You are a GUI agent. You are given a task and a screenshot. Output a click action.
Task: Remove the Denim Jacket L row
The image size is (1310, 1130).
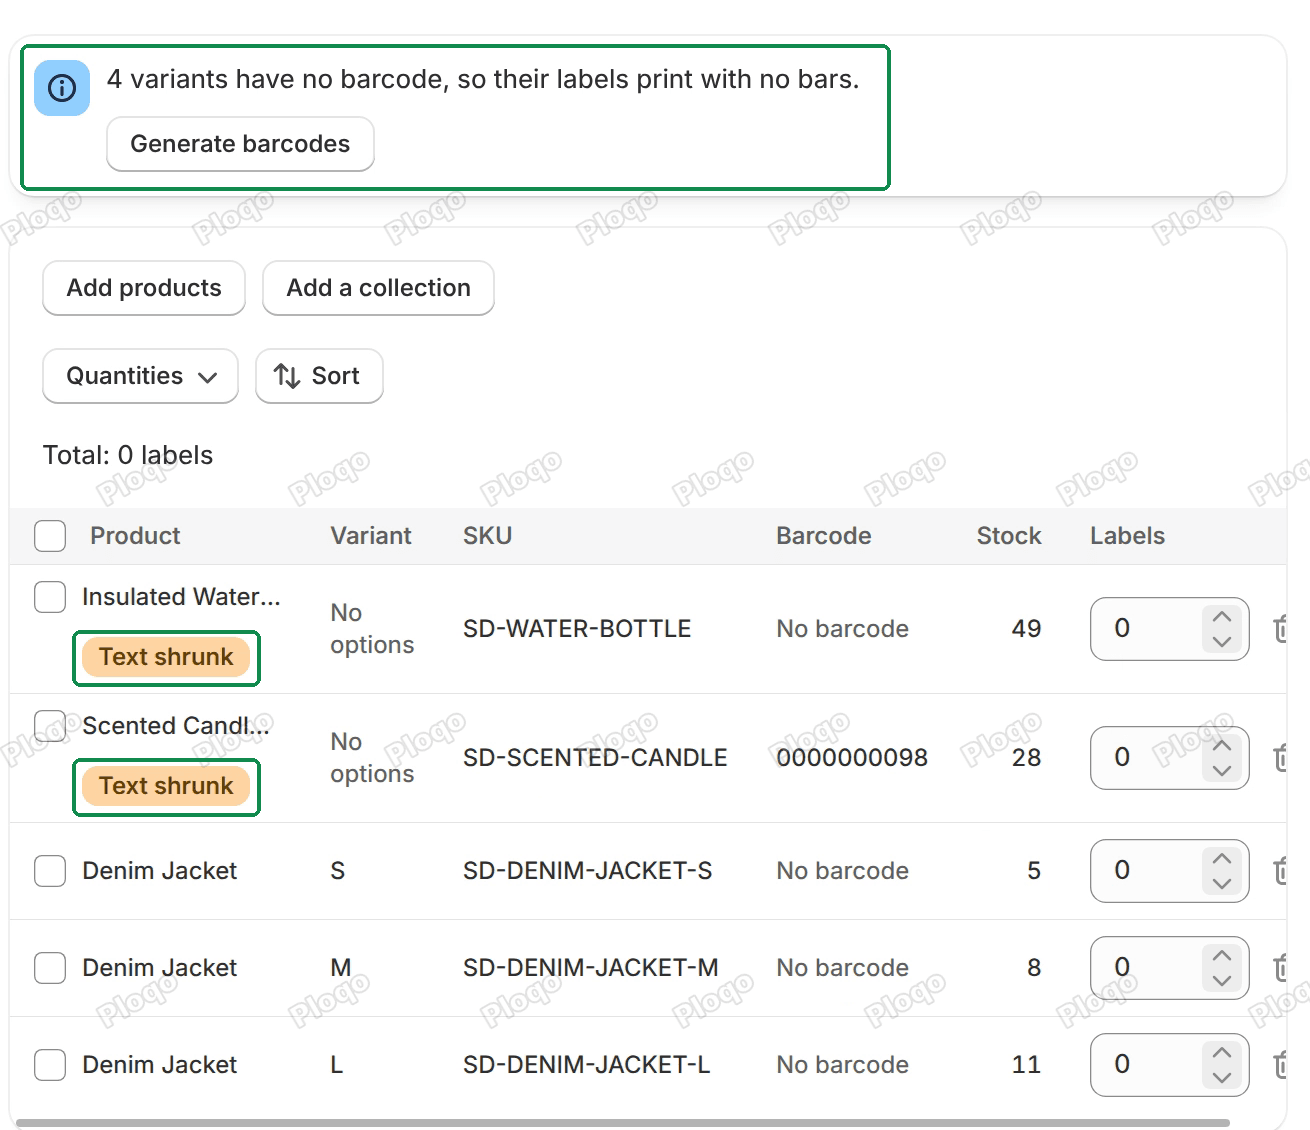(1281, 1065)
